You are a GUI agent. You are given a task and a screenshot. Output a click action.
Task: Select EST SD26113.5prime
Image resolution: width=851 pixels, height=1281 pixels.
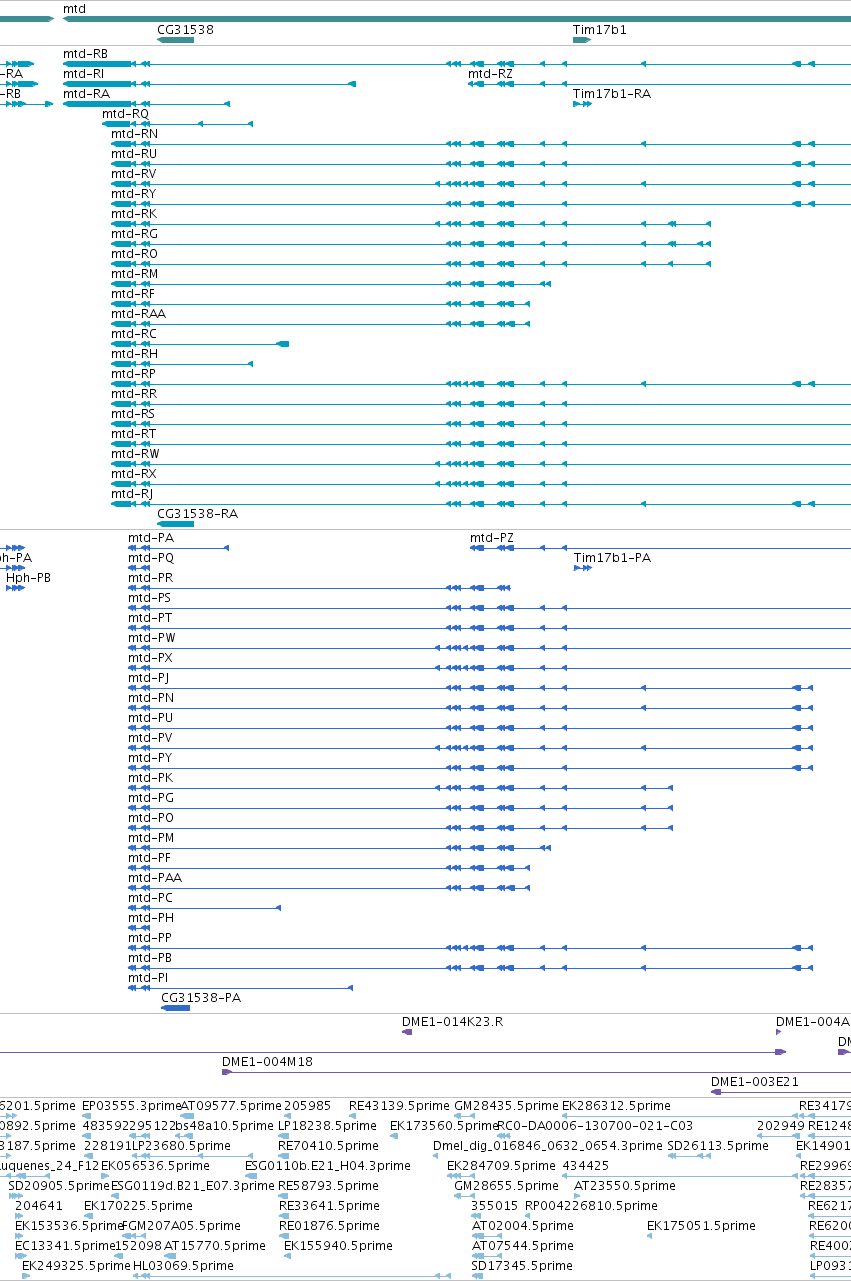coord(717,1146)
